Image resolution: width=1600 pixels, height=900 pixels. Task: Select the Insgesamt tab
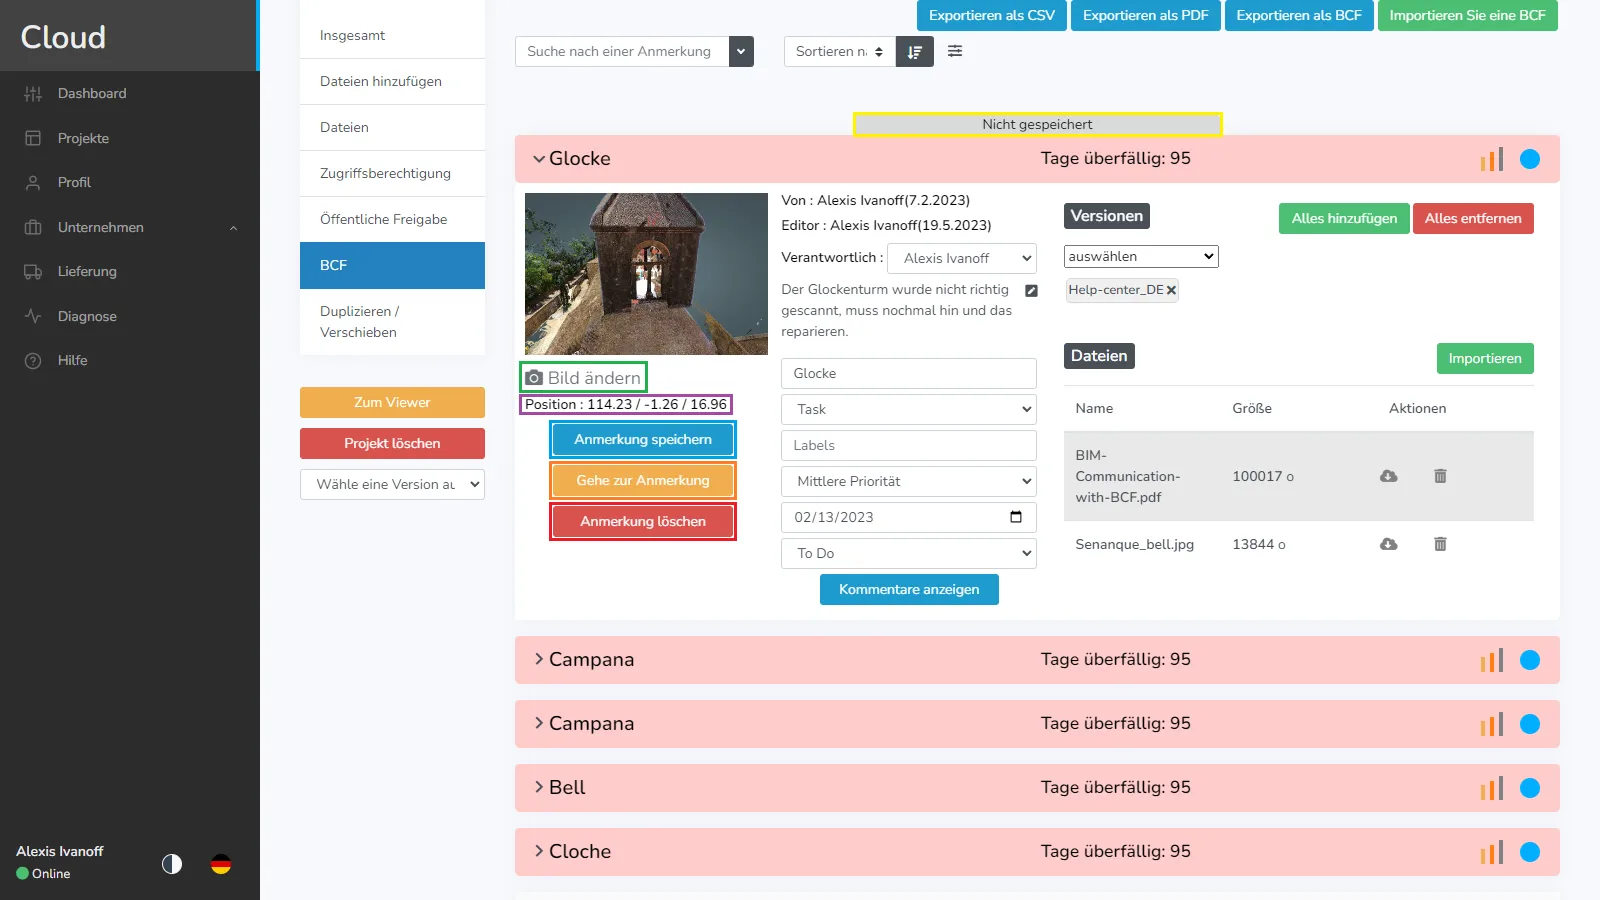(392, 35)
